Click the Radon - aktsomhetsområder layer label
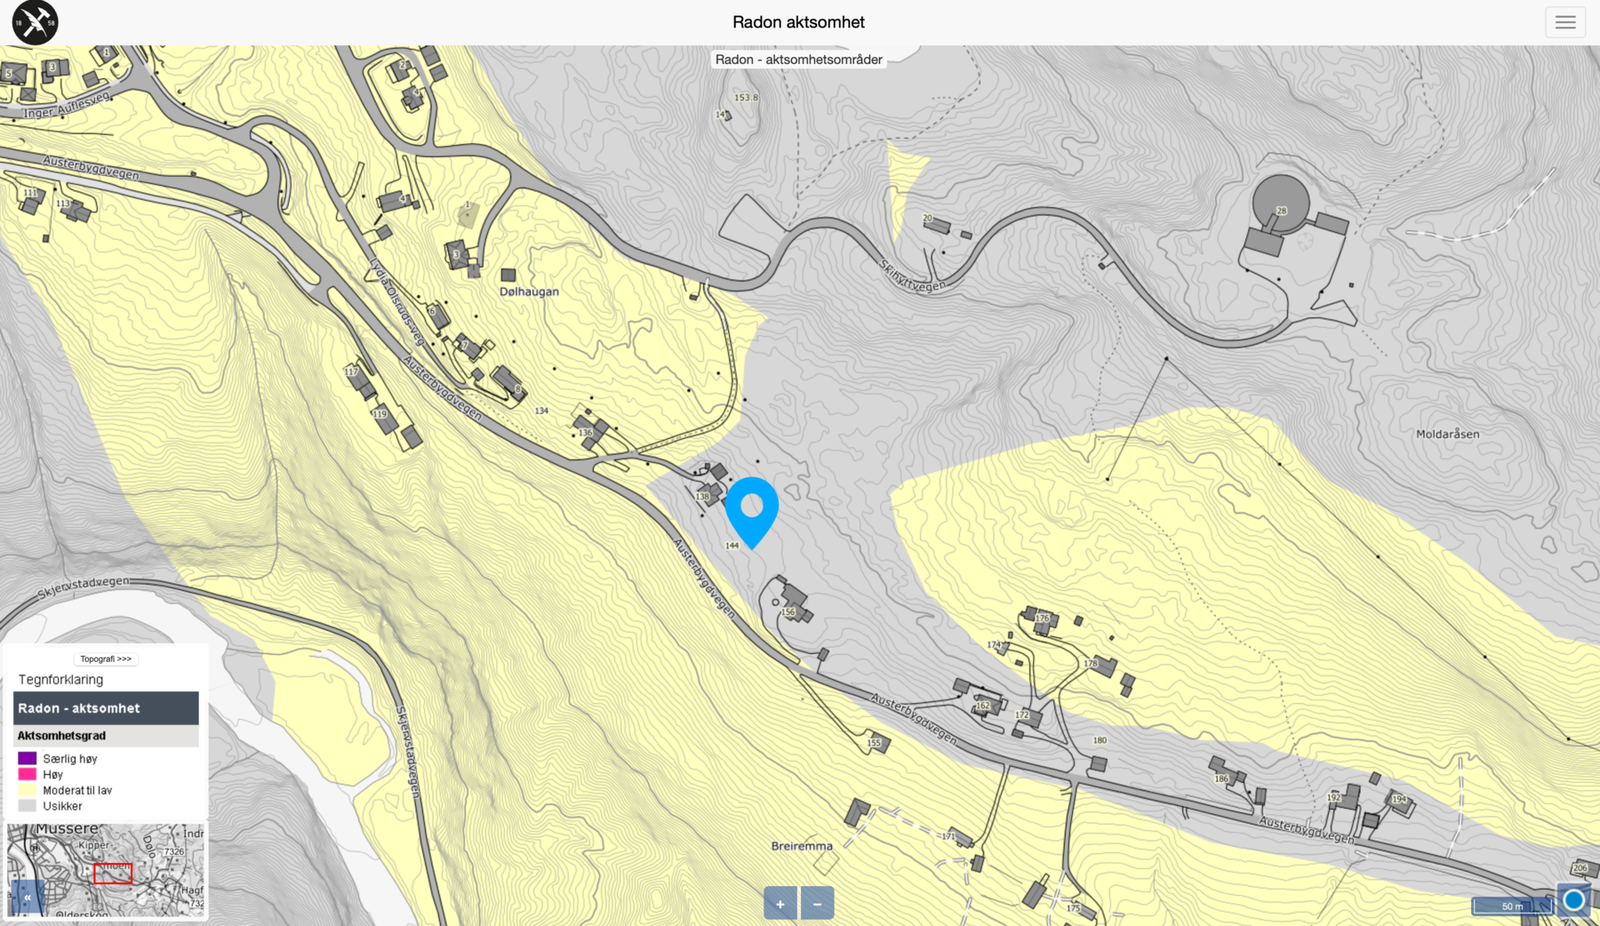This screenshot has height=926, width=1600. coord(799,60)
